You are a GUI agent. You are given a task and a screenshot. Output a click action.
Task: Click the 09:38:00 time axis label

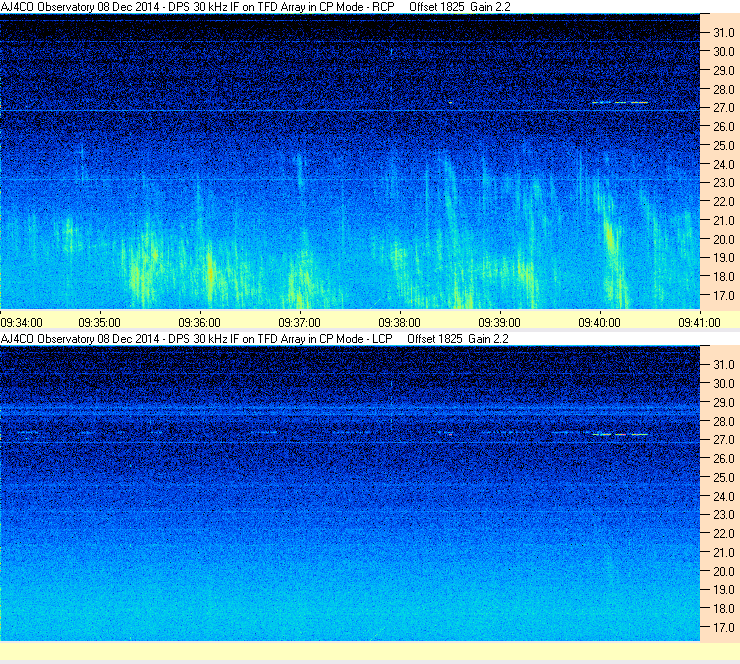pyautogui.click(x=400, y=323)
